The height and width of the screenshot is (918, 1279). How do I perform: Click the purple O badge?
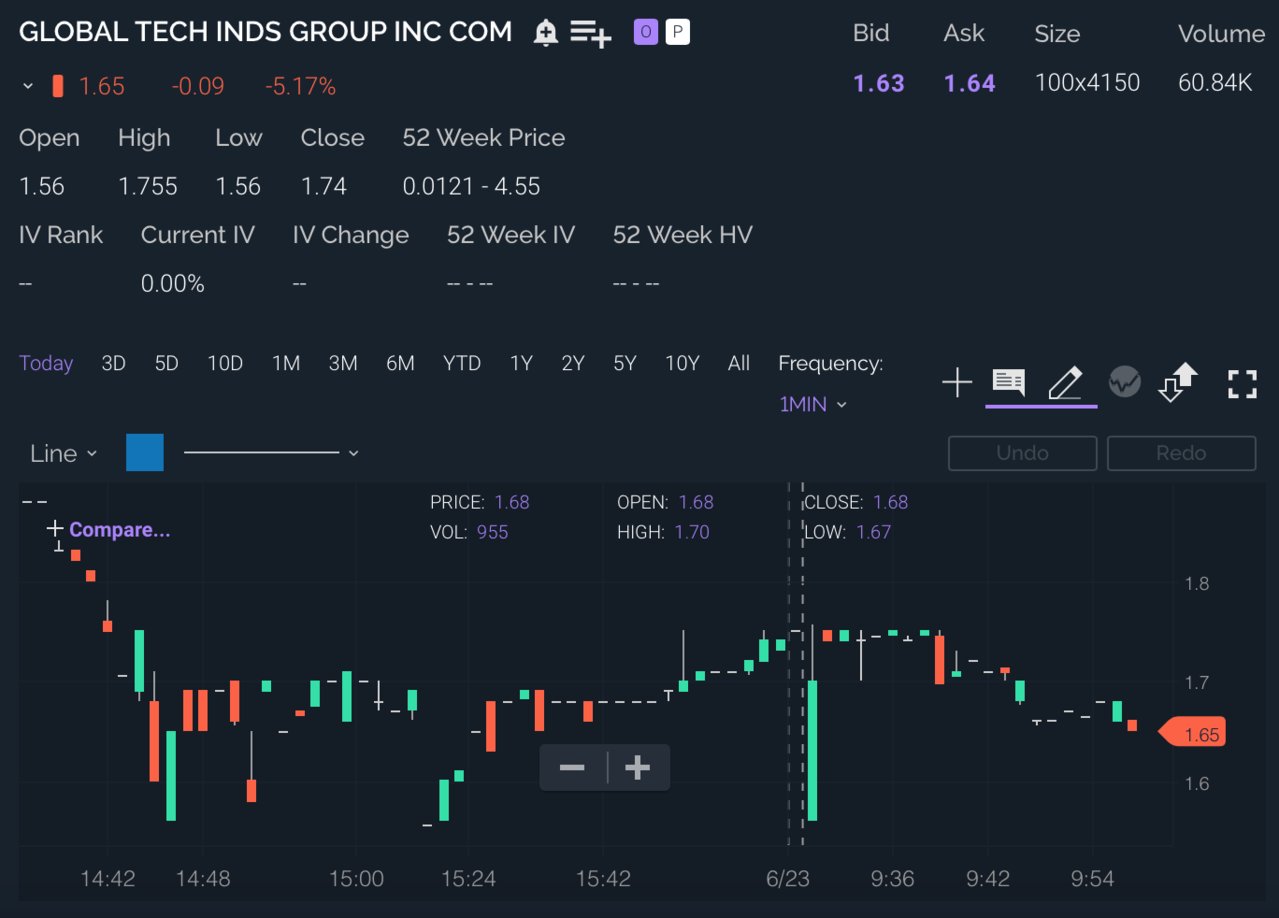646,33
